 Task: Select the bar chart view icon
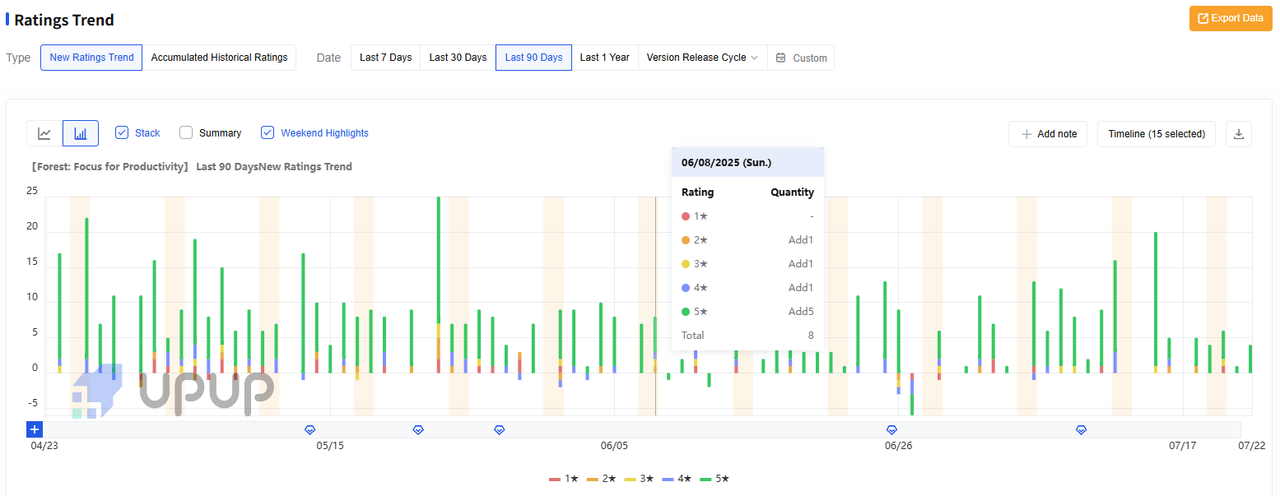click(80, 133)
